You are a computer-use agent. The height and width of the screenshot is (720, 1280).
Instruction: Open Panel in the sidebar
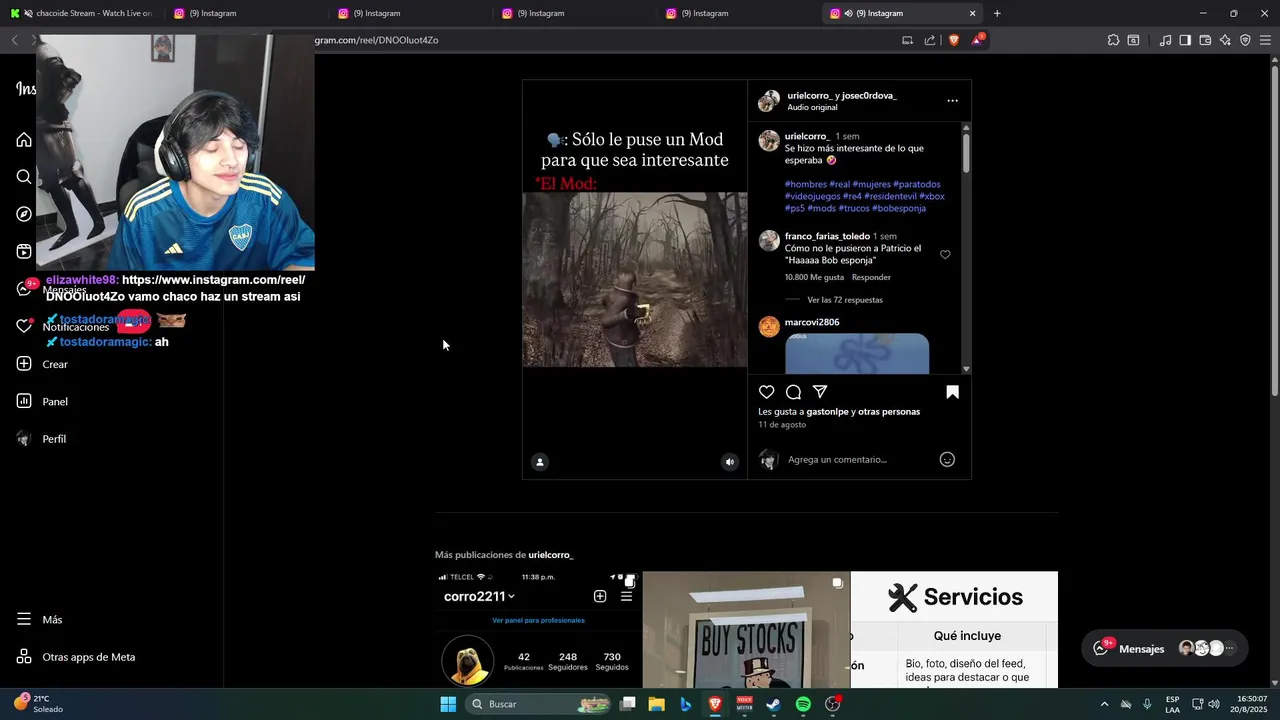42,401
